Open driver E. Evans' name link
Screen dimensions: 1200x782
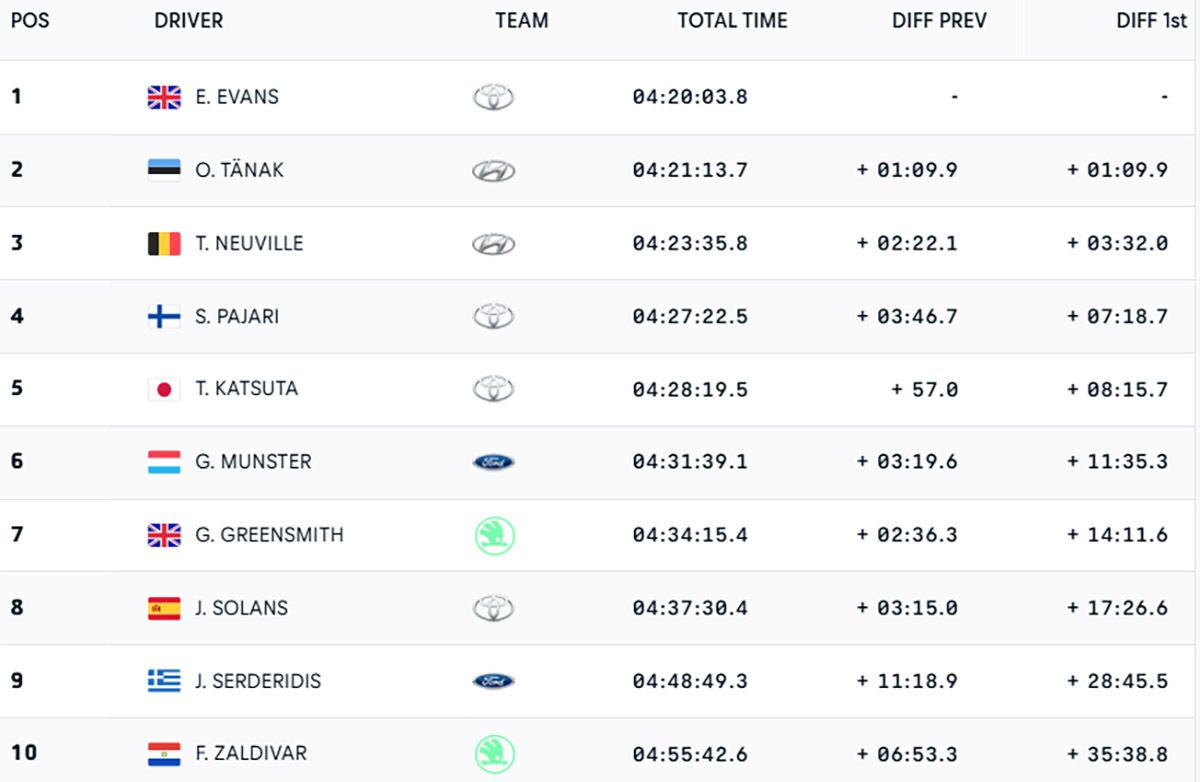[237, 97]
